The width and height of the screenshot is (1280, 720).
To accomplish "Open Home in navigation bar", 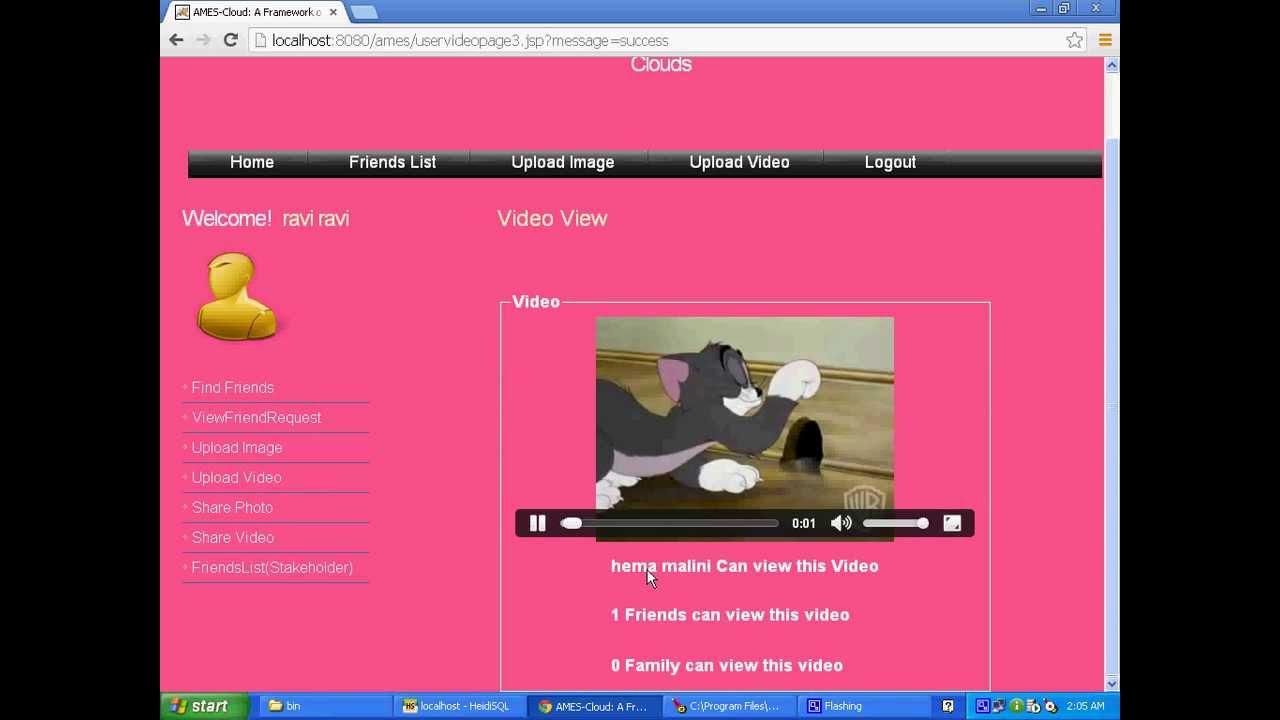I will click(x=252, y=162).
